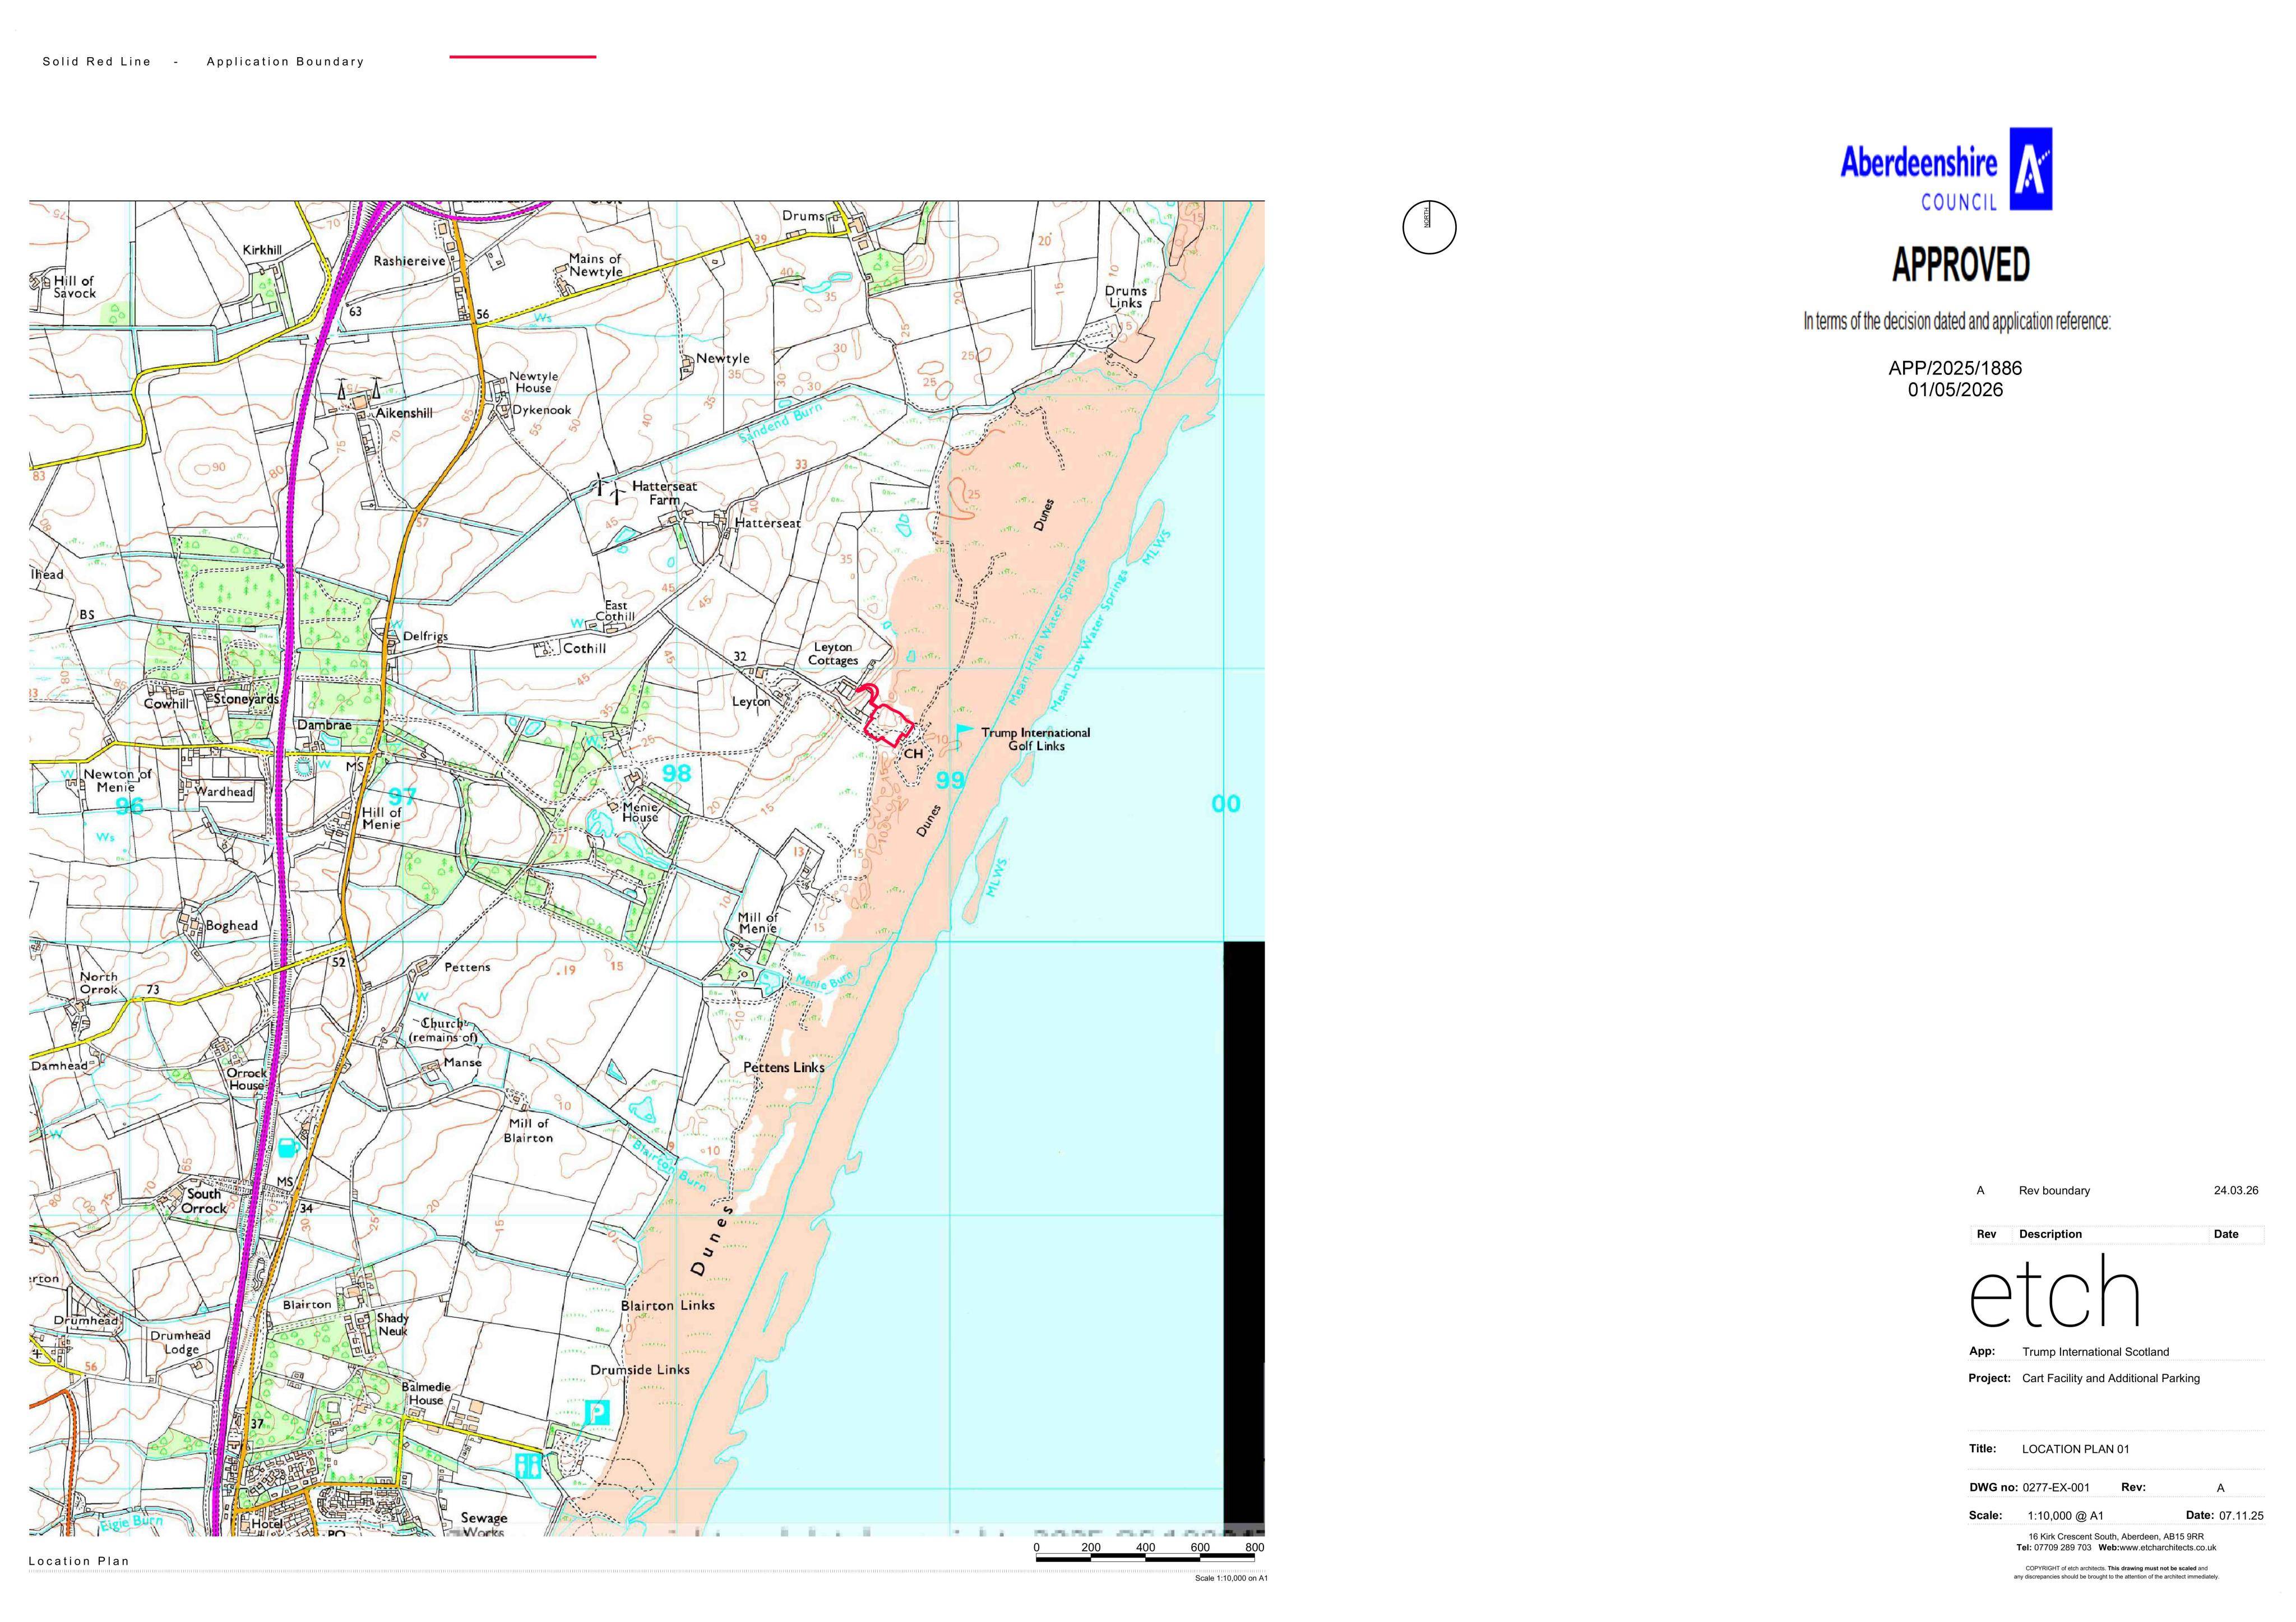Click the 'Pettens Links' map label

[783, 1067]
